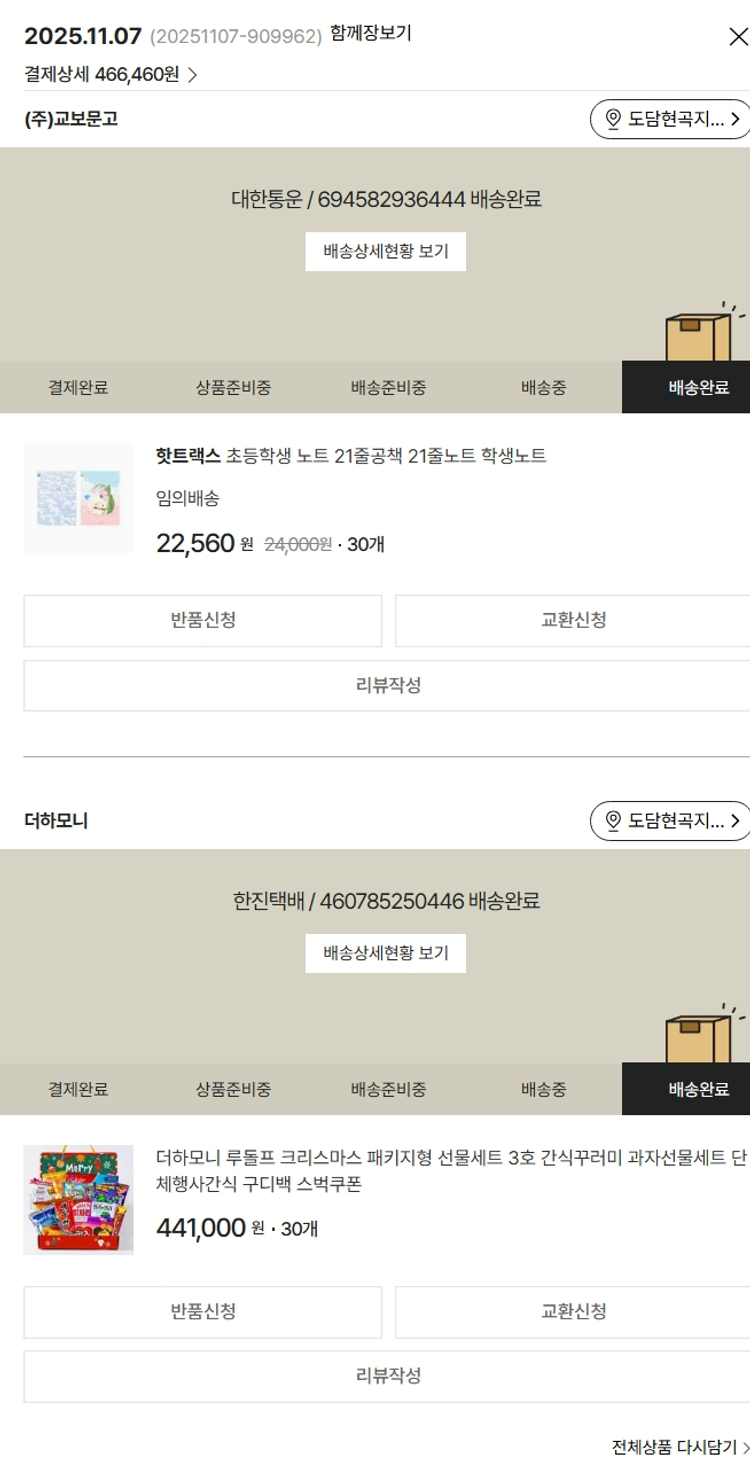The image size is (750, 1471).
Task: Click the delivery box icon for 교보문고
Action: point(699,335)
